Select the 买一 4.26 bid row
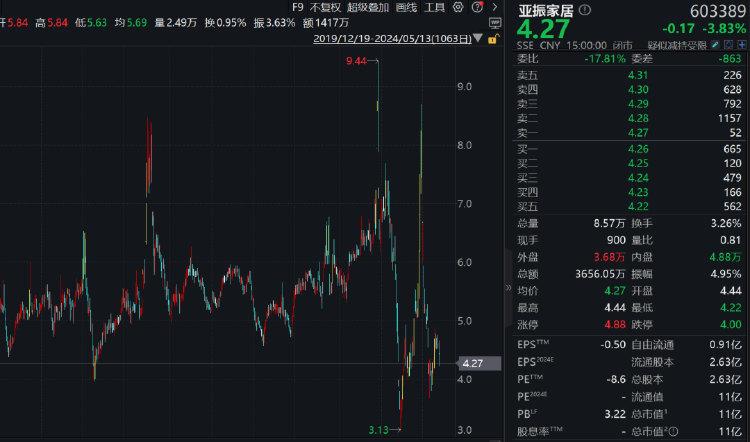750x442 pixels. pos(629,149)
